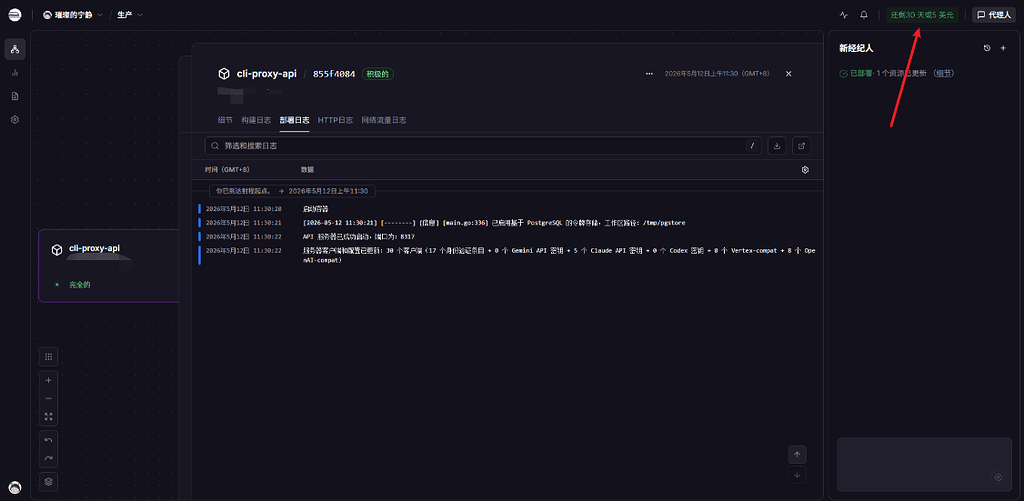Image resolution: width=1024 pixels, height=501 pixels.
Task: Click the 数据 column header
Action: [x=307, y=170]
